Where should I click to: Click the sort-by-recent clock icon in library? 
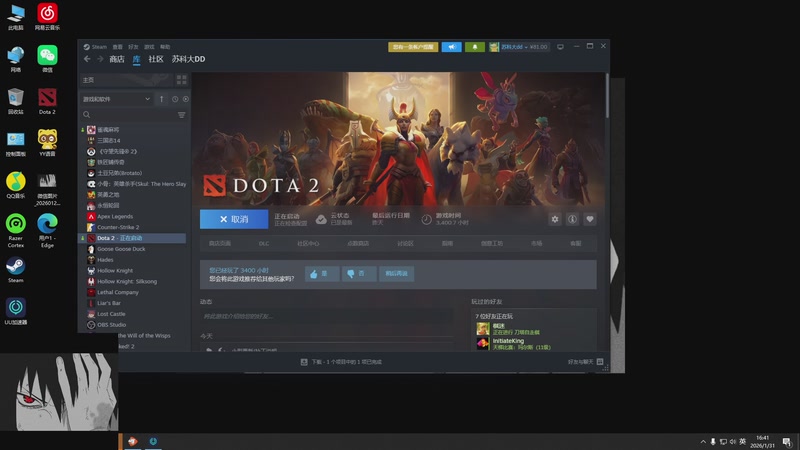175,99
